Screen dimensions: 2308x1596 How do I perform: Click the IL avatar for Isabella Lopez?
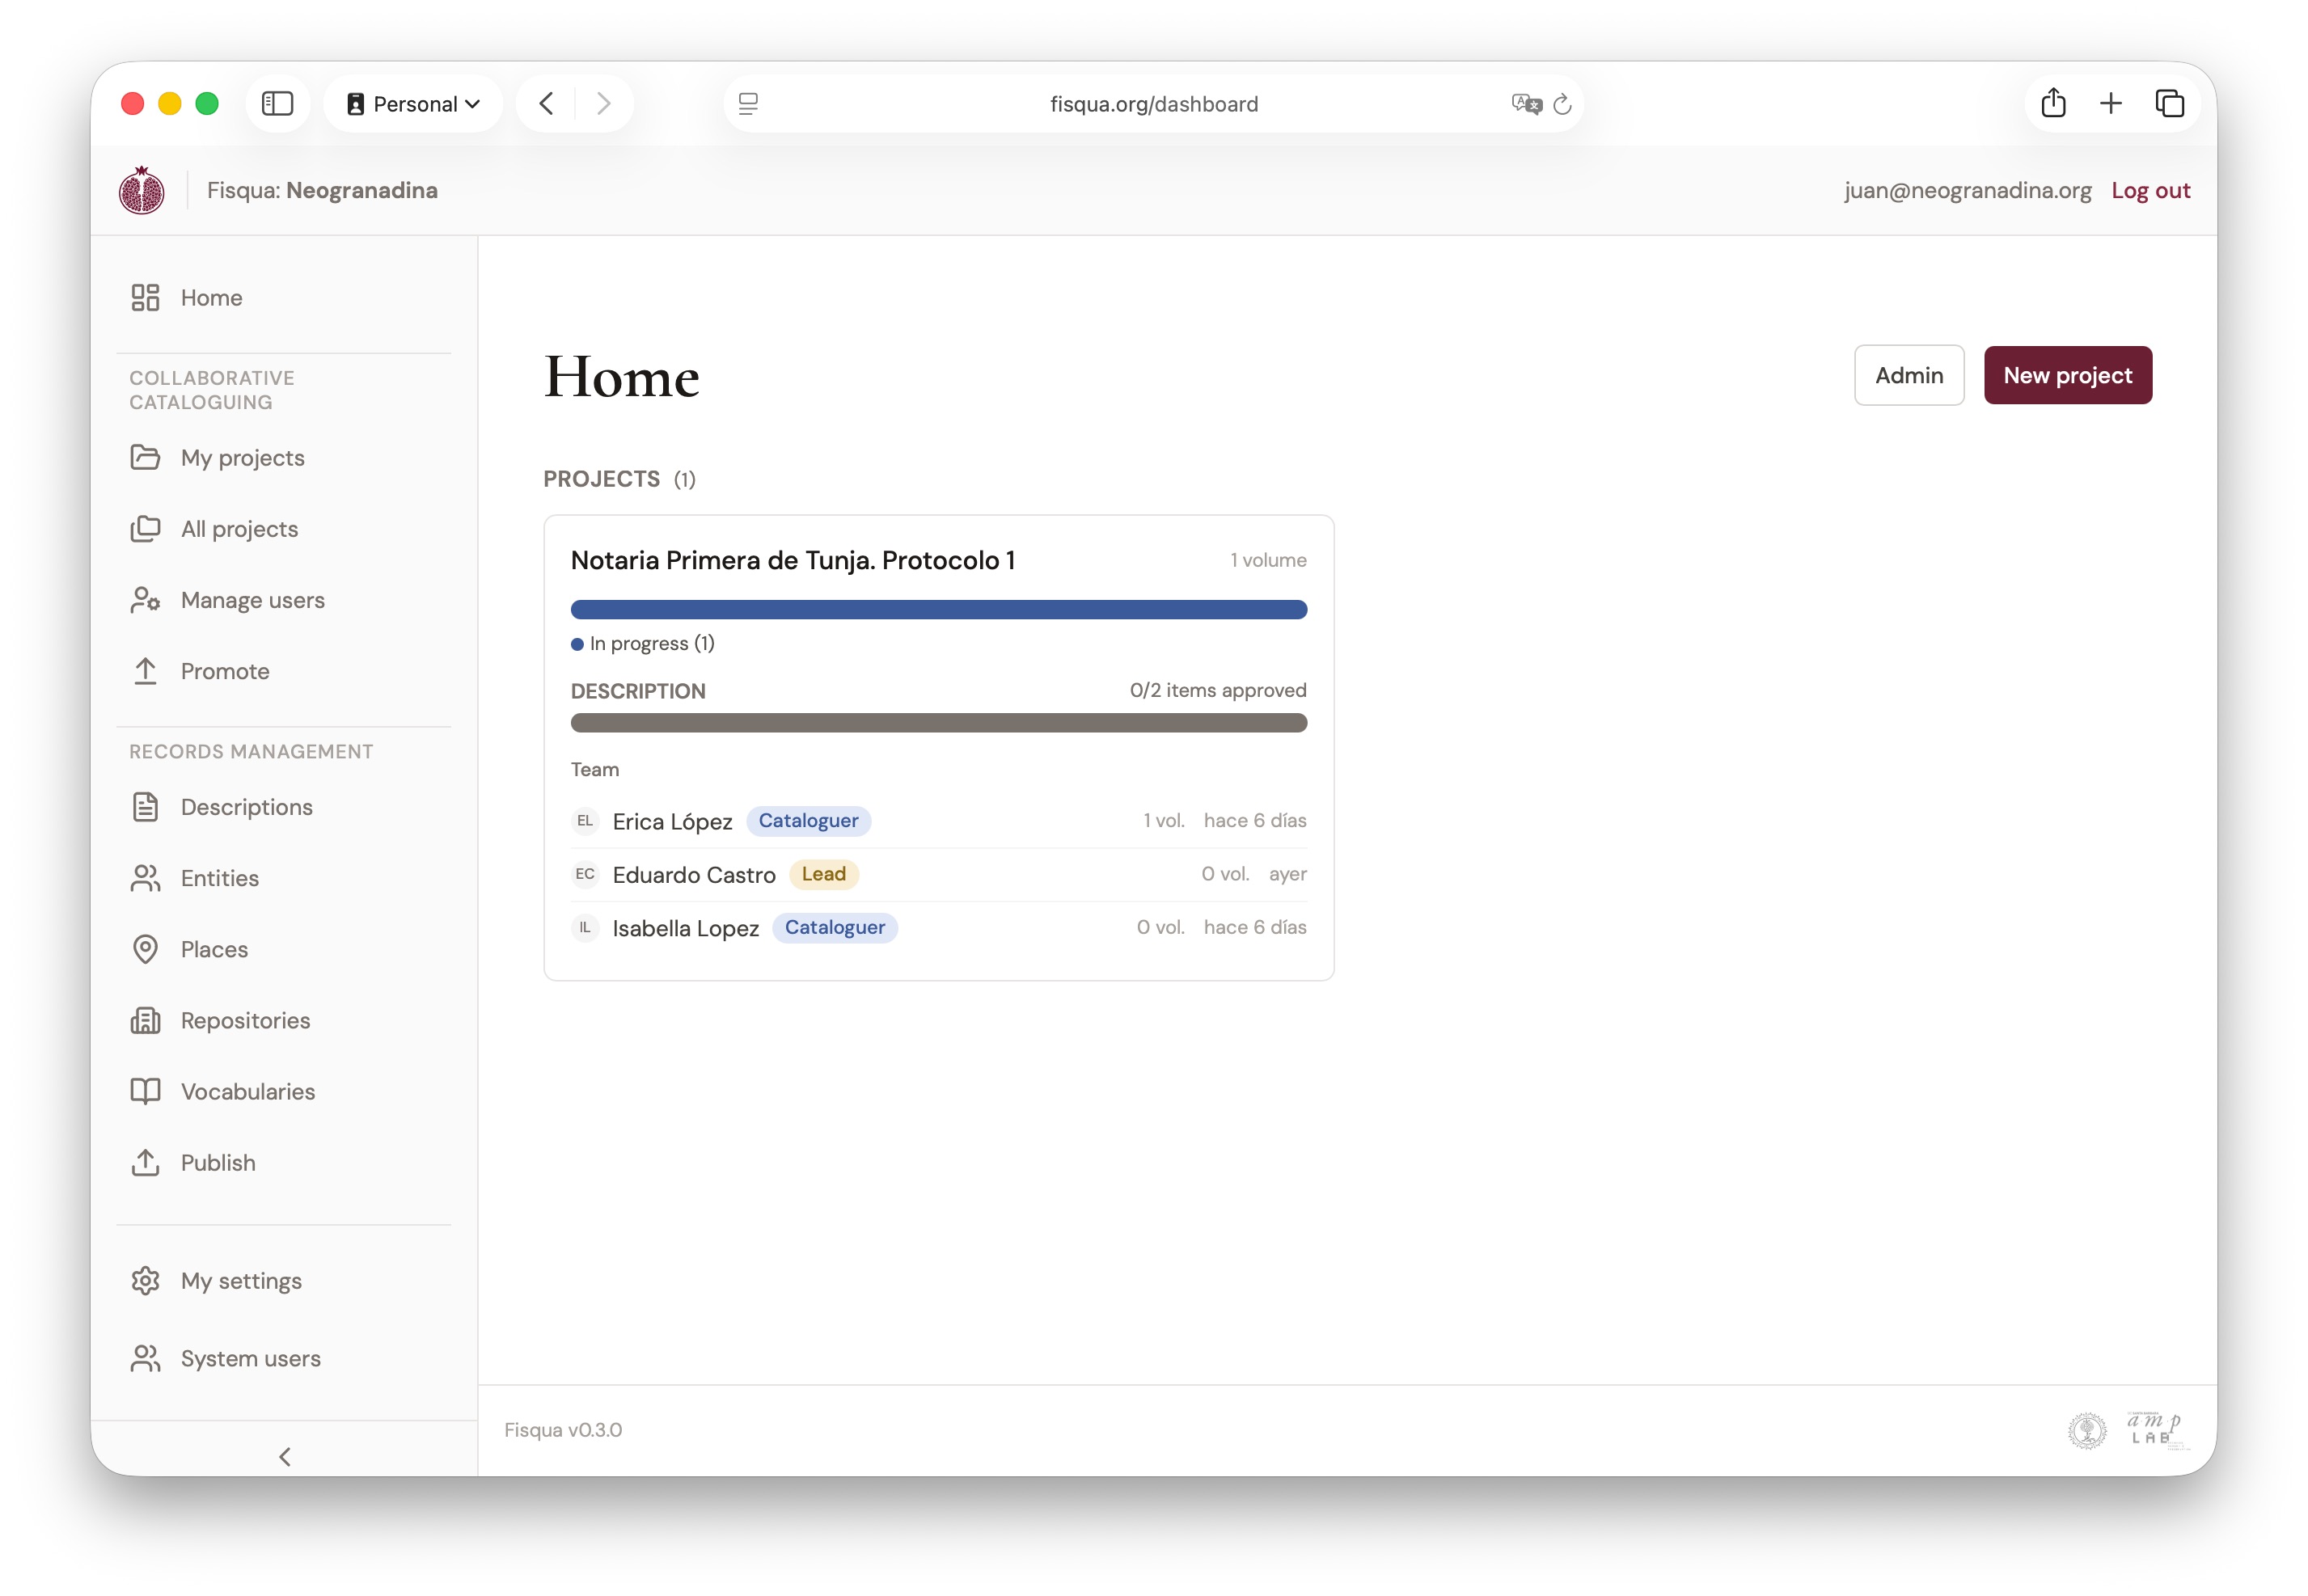click(585, 927)
